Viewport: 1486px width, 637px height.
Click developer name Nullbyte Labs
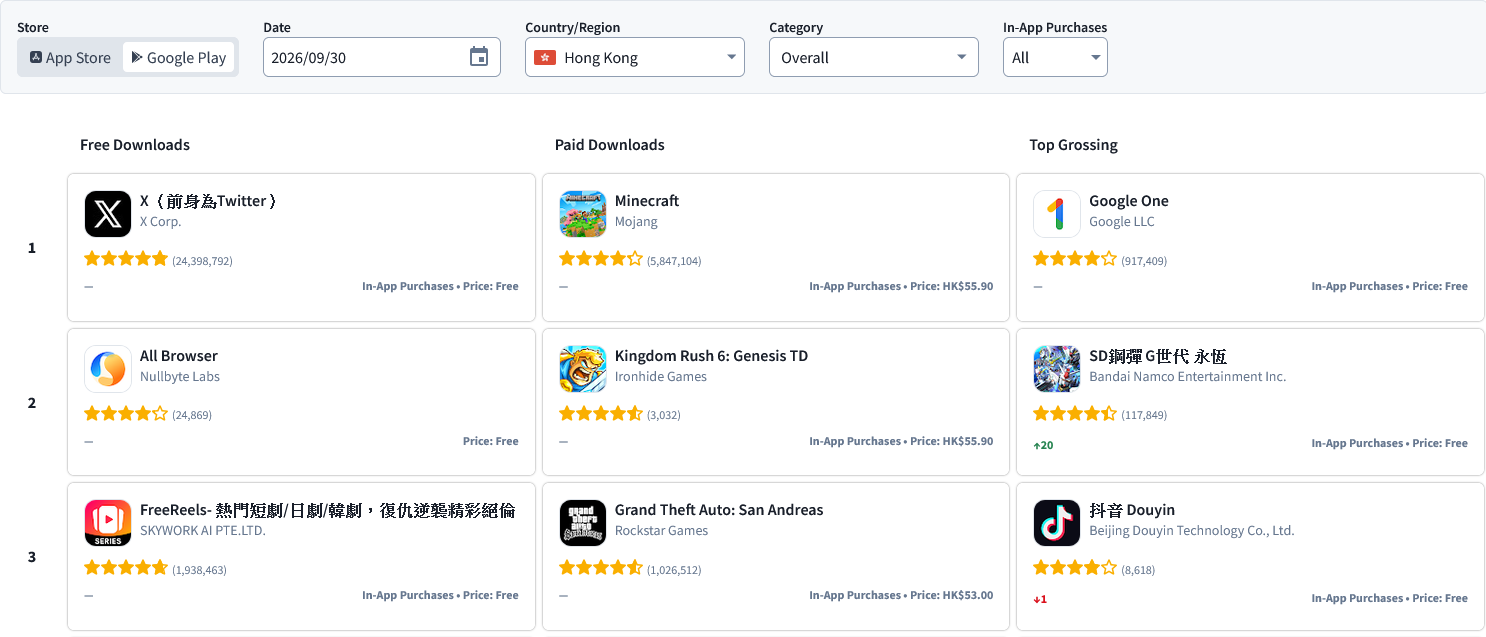[180, 377]
